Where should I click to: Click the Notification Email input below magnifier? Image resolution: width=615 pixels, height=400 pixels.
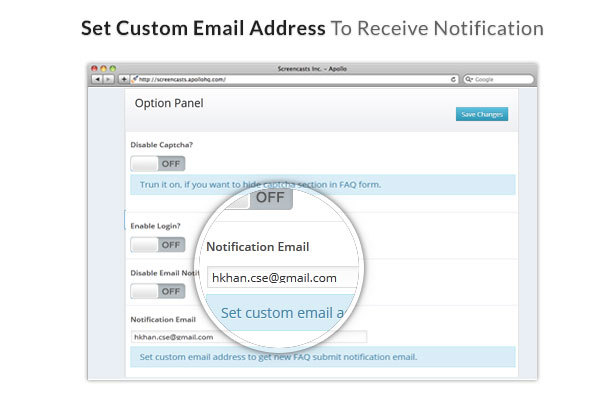249,337
